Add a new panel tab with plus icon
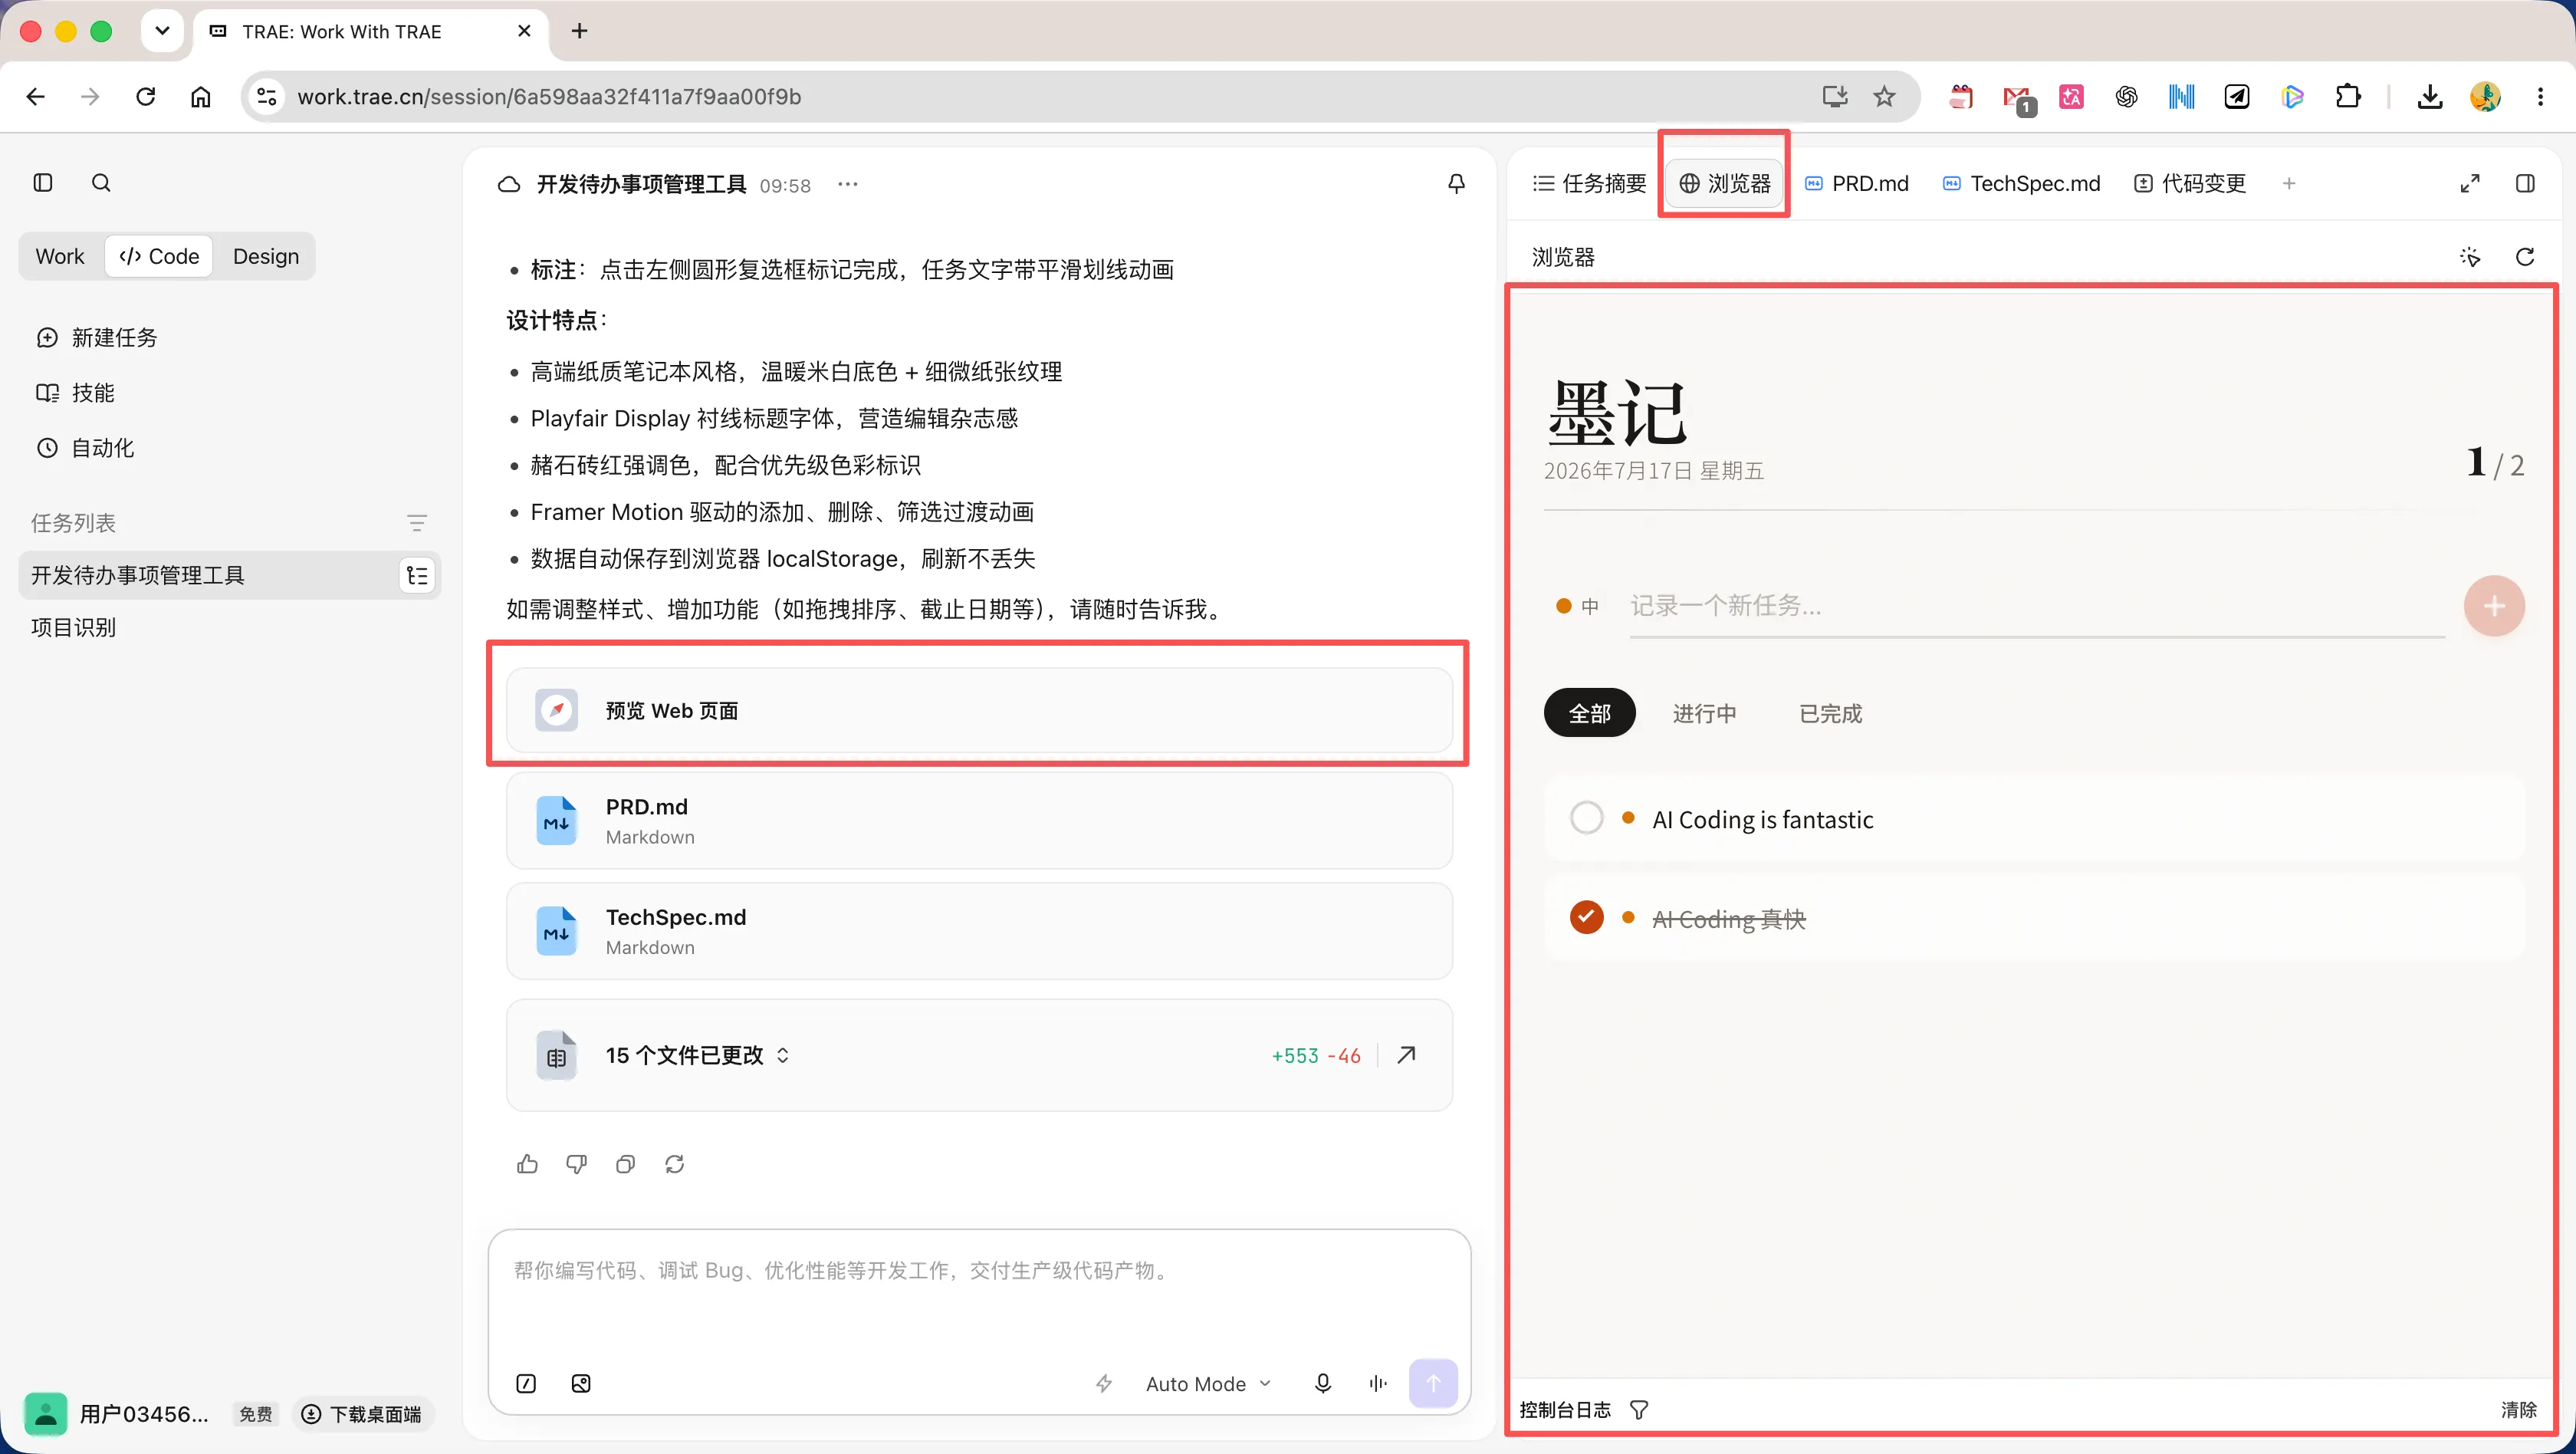The width and height of the screenshot is (2576, 1454). tap(2289, 184)
